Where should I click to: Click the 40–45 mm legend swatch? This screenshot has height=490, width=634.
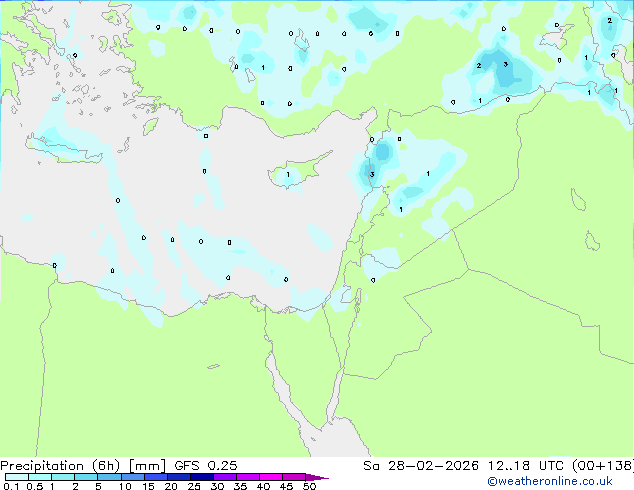(x=271, y=477)
